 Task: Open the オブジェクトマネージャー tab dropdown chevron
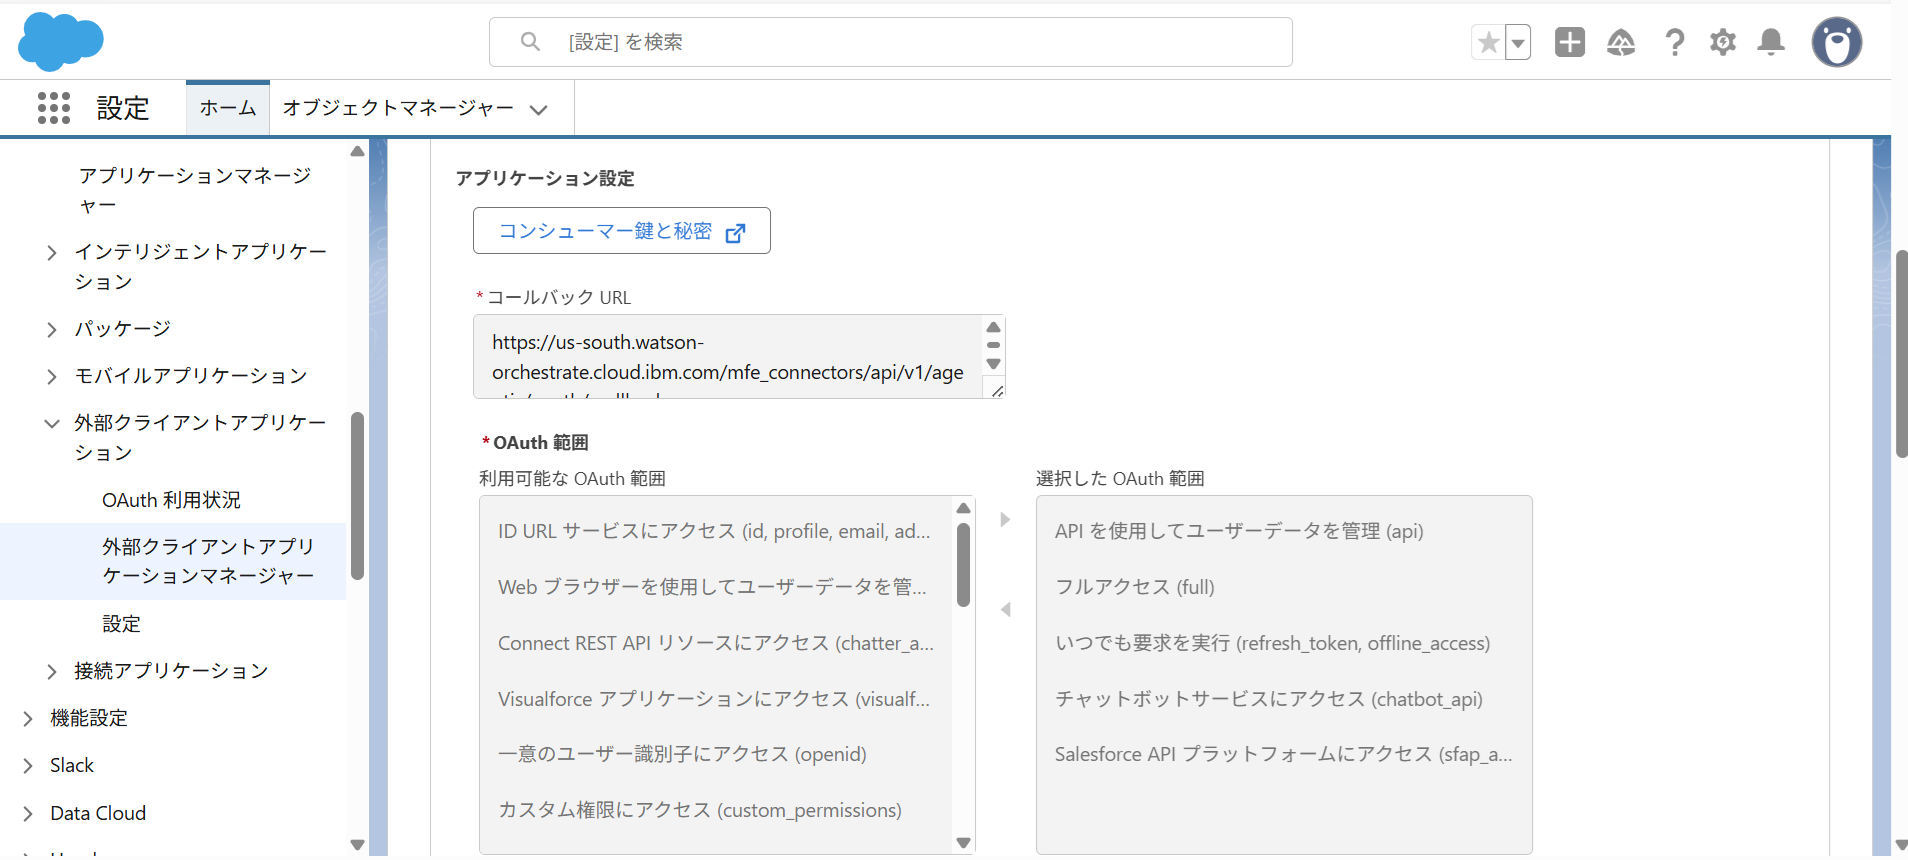coord(539,109)
